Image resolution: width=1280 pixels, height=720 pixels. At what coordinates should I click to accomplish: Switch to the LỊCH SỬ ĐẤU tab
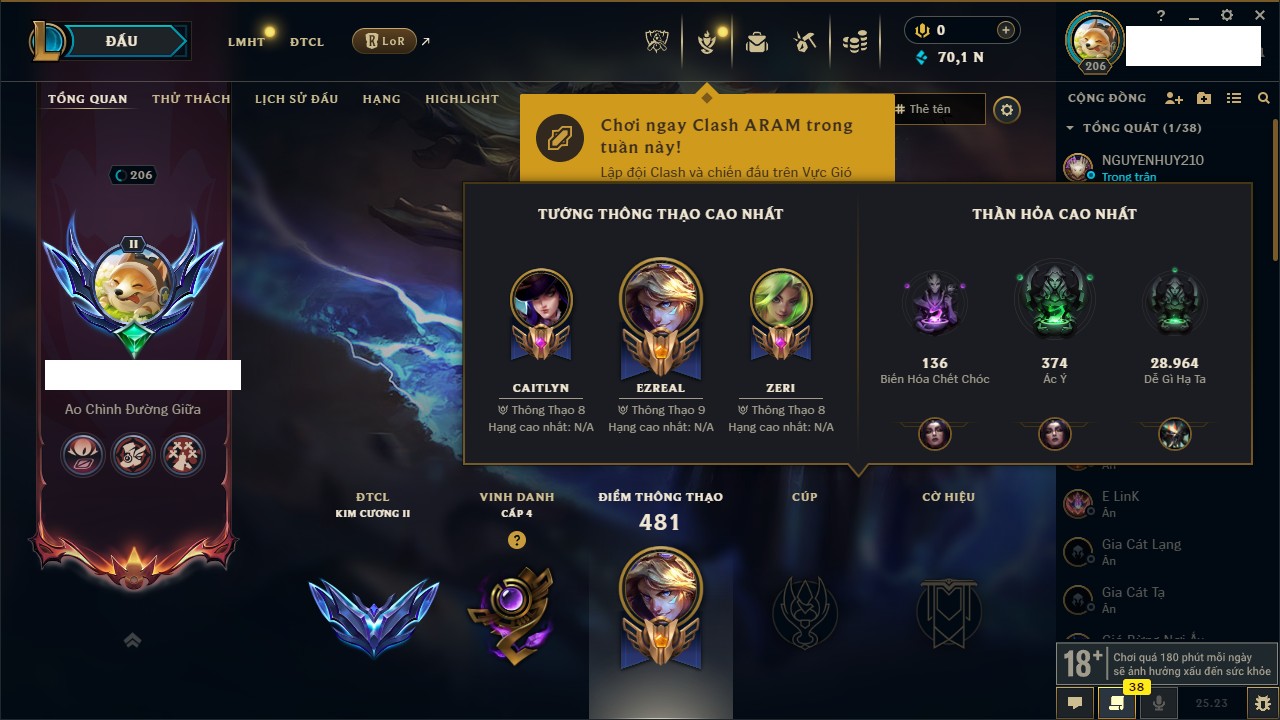pyautogui.click(x=296, y=99)
